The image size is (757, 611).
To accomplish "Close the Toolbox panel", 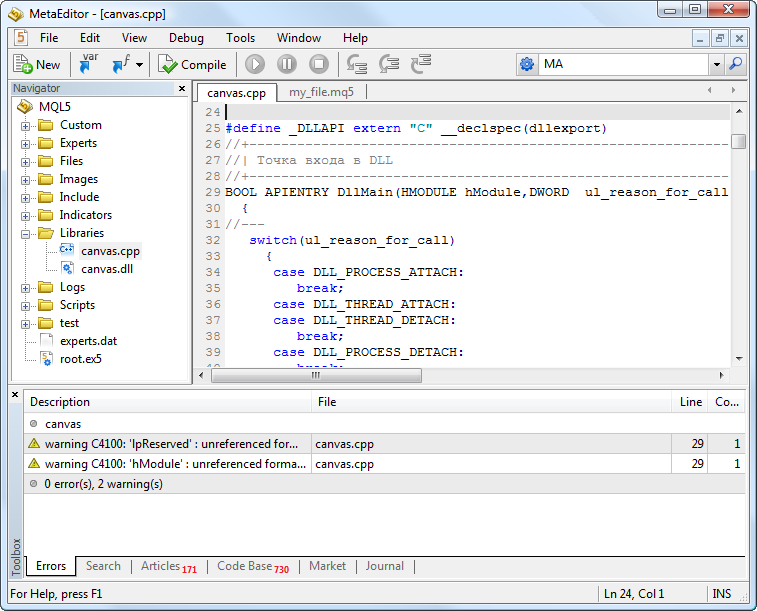I will tap(15, 395).
